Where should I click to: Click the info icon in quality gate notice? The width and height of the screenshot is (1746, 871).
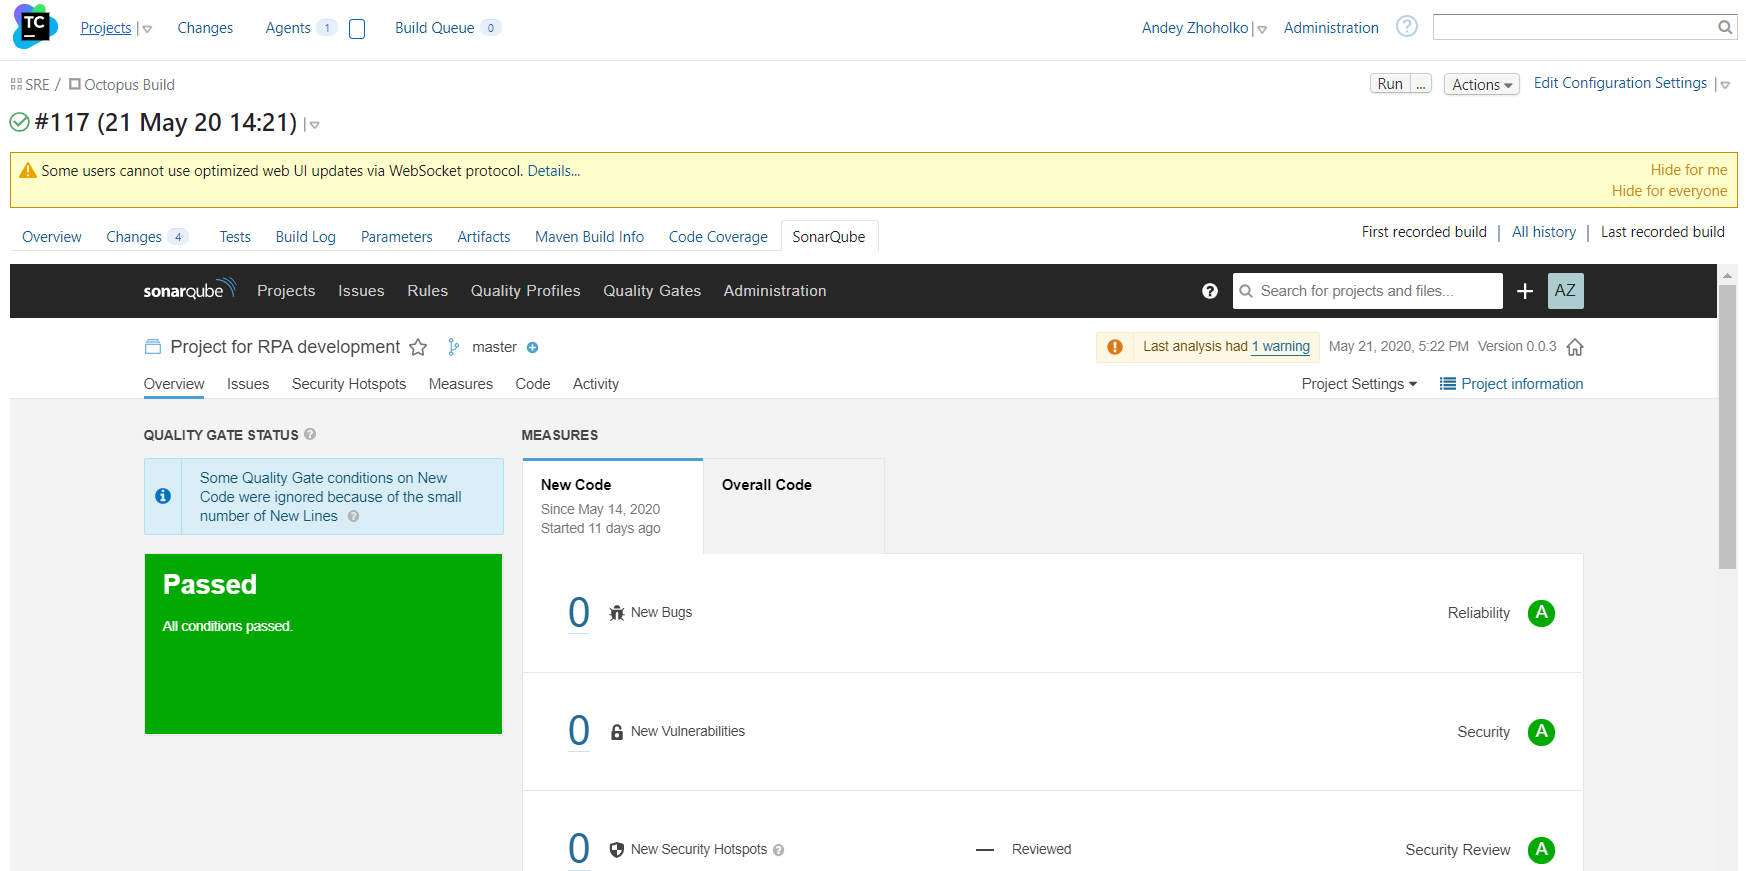[163, 496]
